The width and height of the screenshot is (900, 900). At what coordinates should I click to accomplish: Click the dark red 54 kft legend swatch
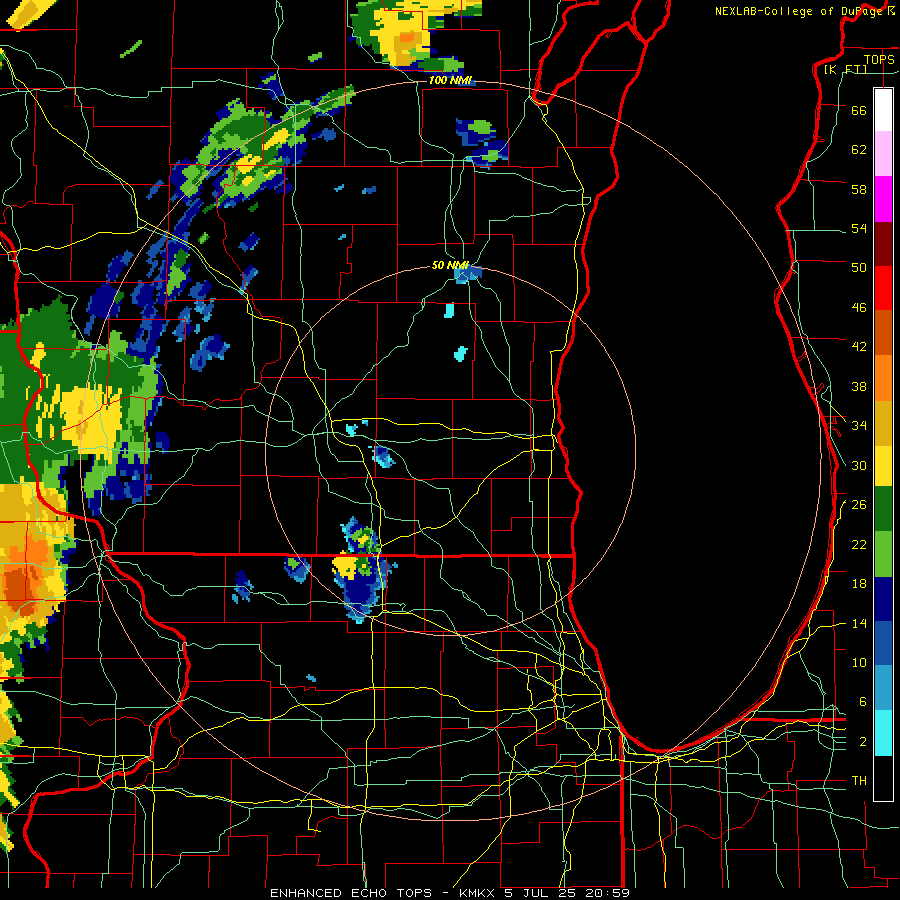[x=883, y=243]
